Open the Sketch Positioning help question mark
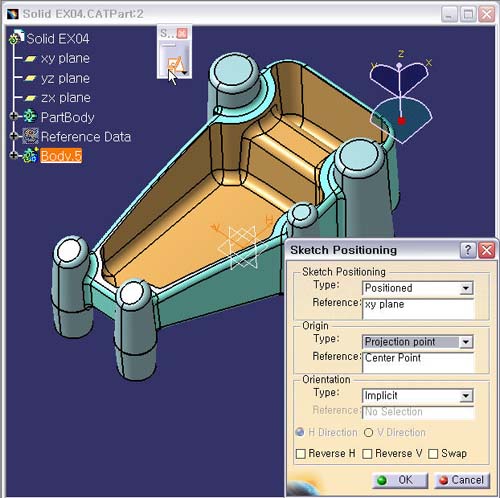Image resolution: width=500 pixels, height=498 pixels. click(467, 250)
